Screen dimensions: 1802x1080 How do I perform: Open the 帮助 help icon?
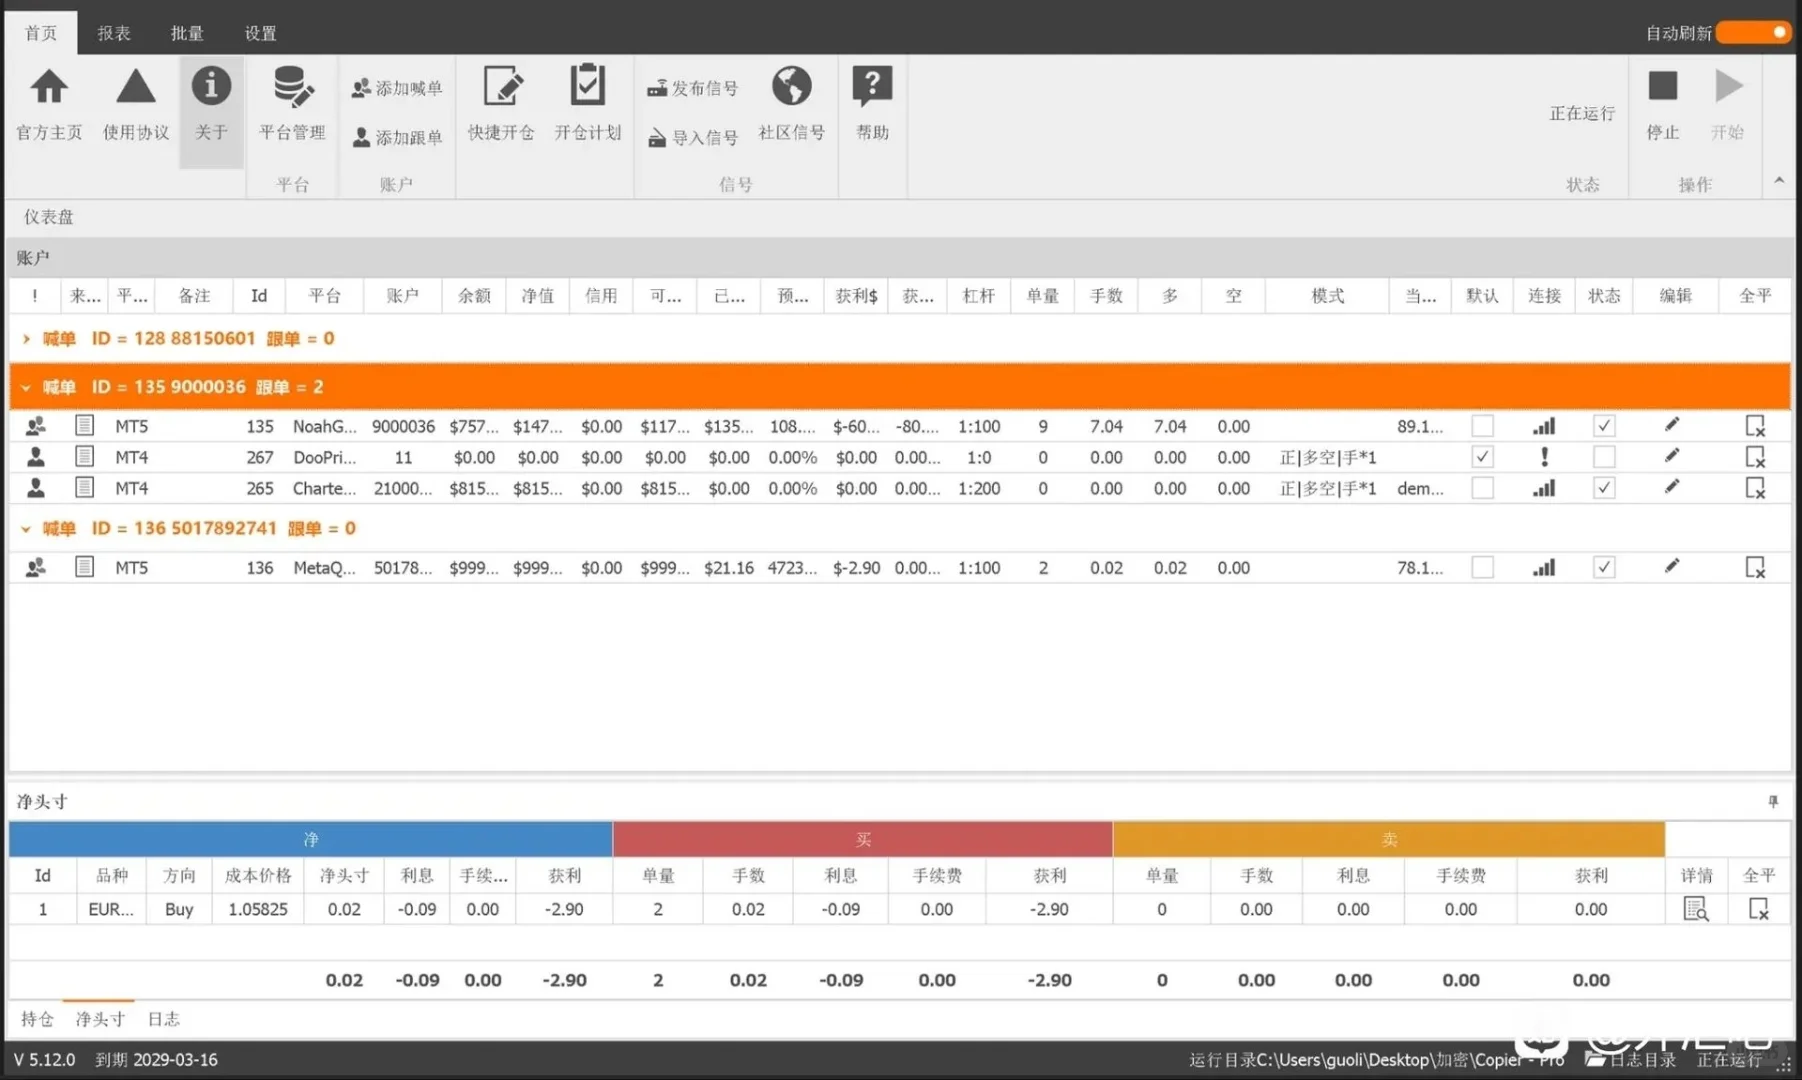click(x=872, y=87)
